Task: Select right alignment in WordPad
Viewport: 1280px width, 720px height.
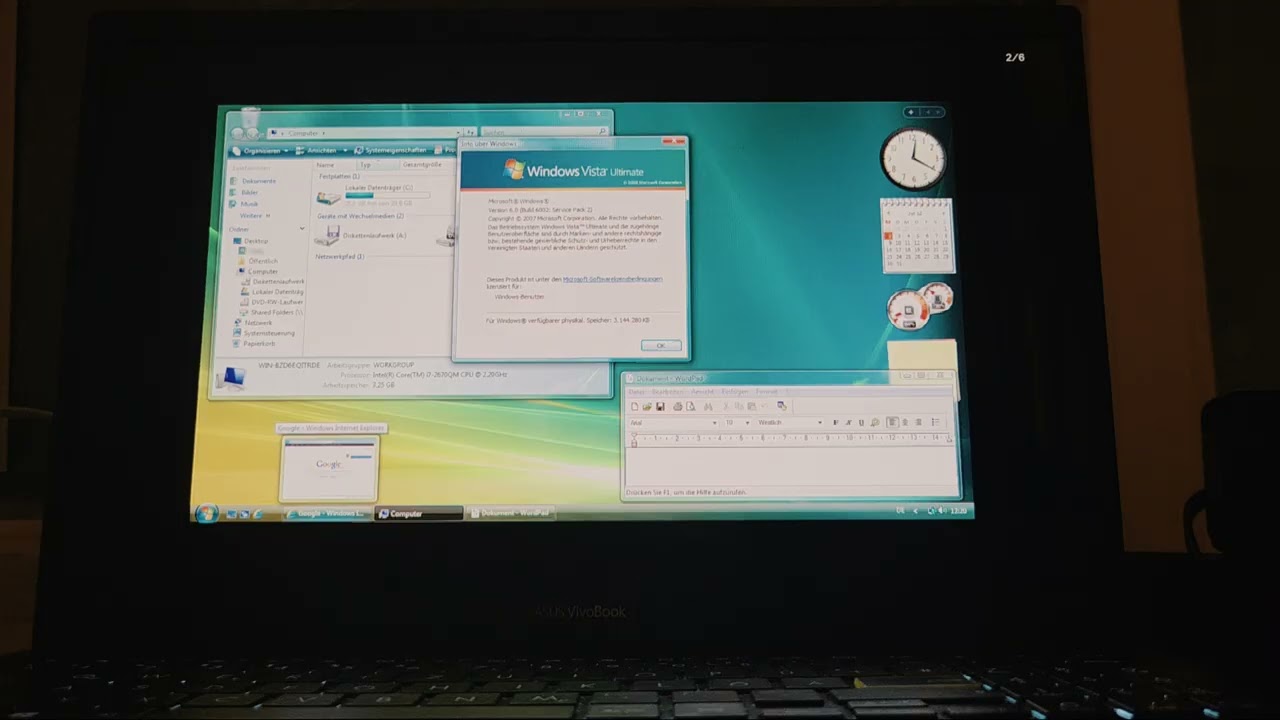Action: click(919, 422)
